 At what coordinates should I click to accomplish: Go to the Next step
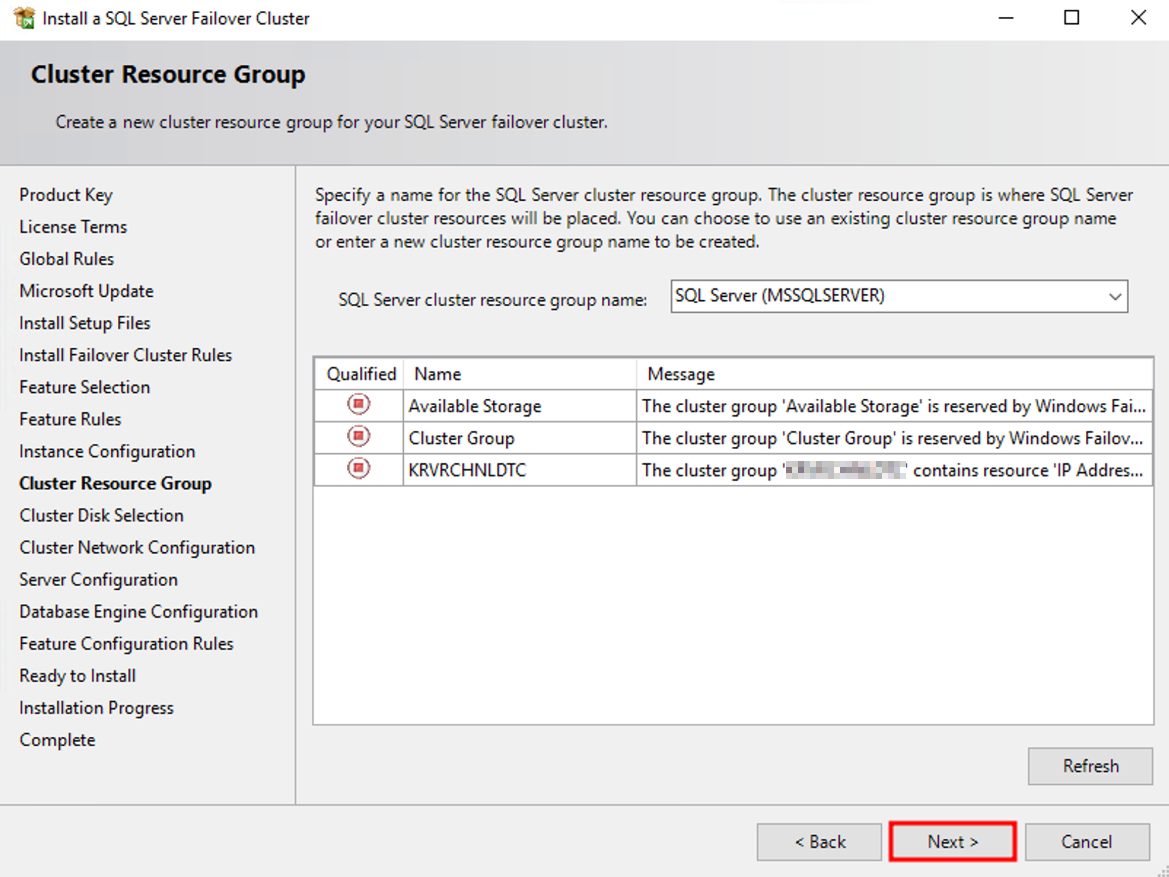pos(952,842)
